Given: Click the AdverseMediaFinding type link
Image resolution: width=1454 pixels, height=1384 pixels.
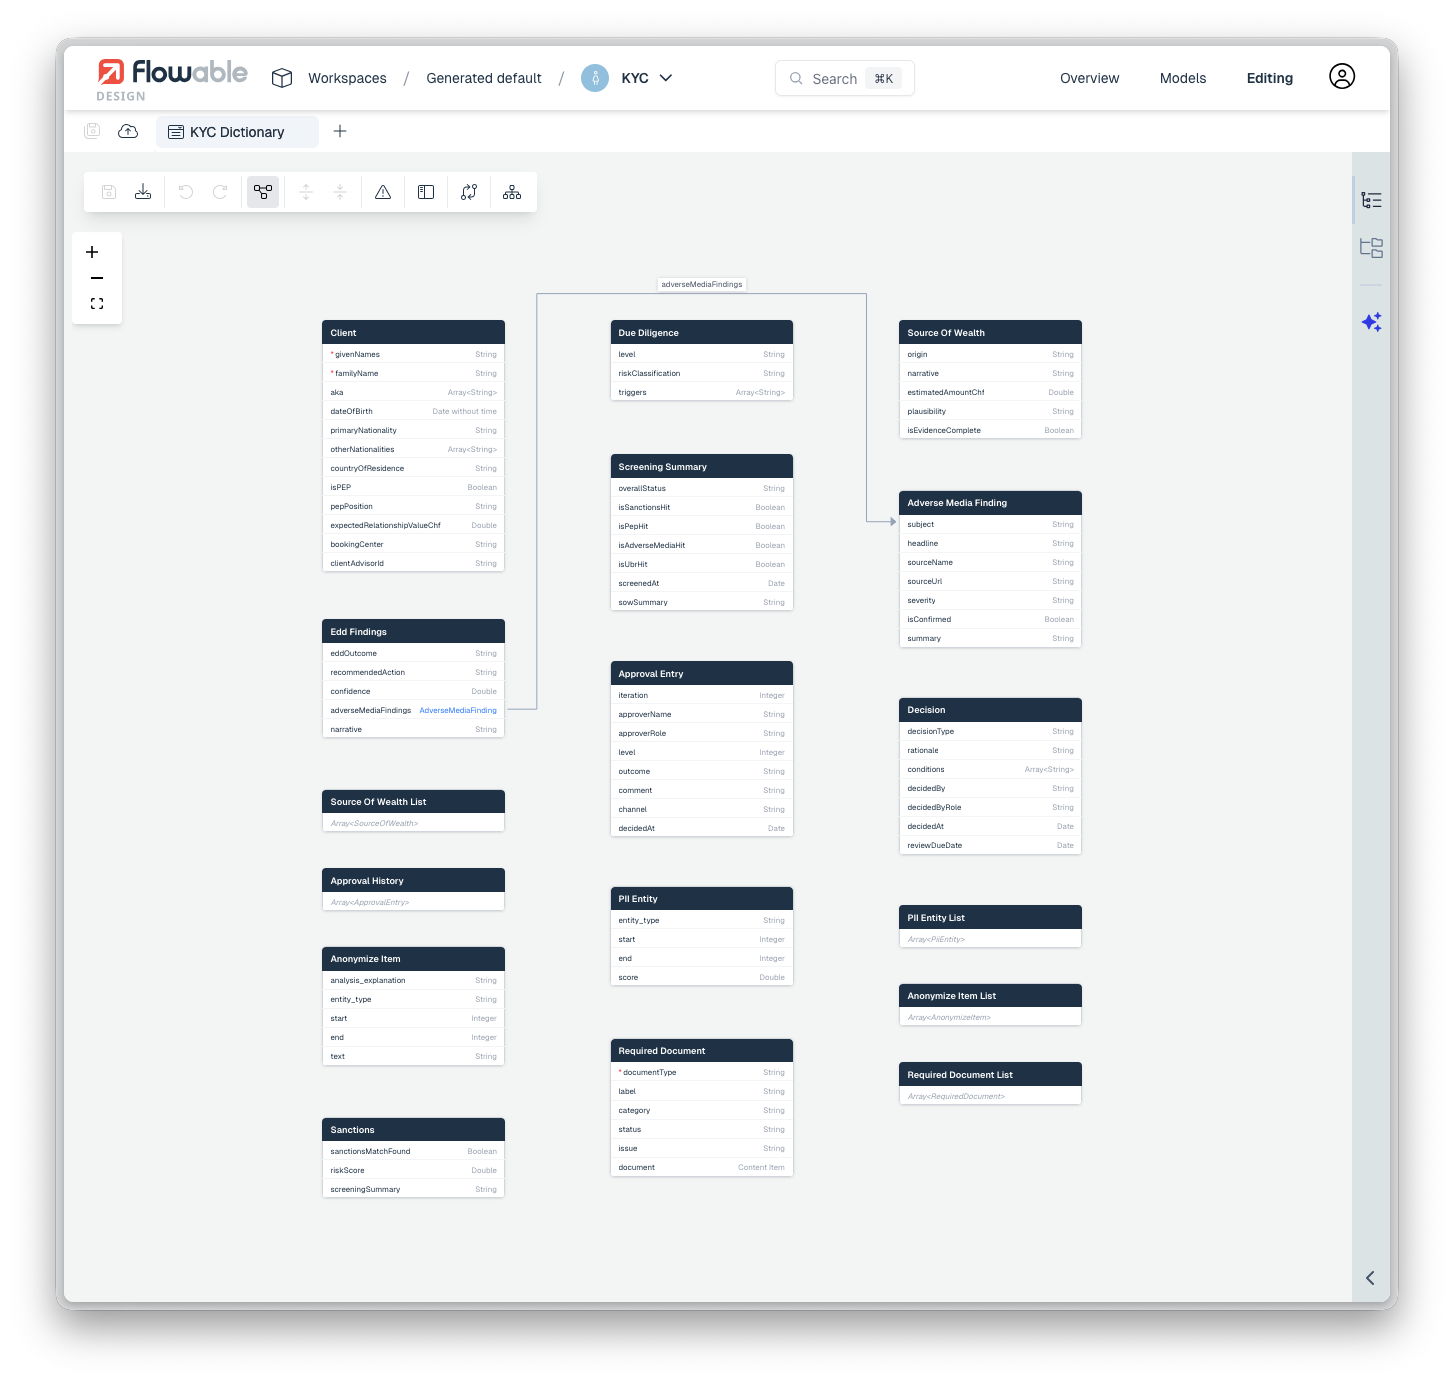Looking at the screenshot, I should point(458,710).
